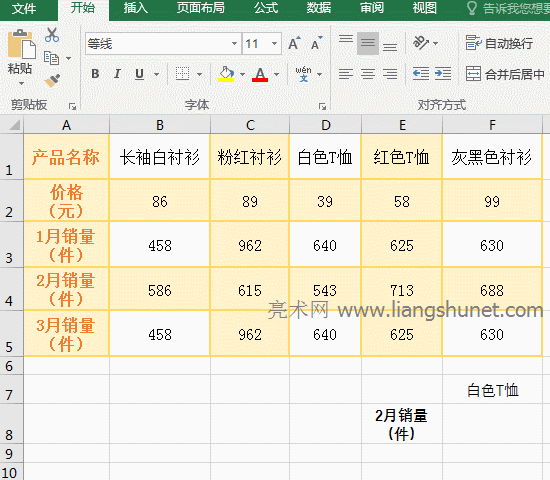Click the text Orientation icon
This screenshot has height=480, width=550.
[x=421, y=43]
